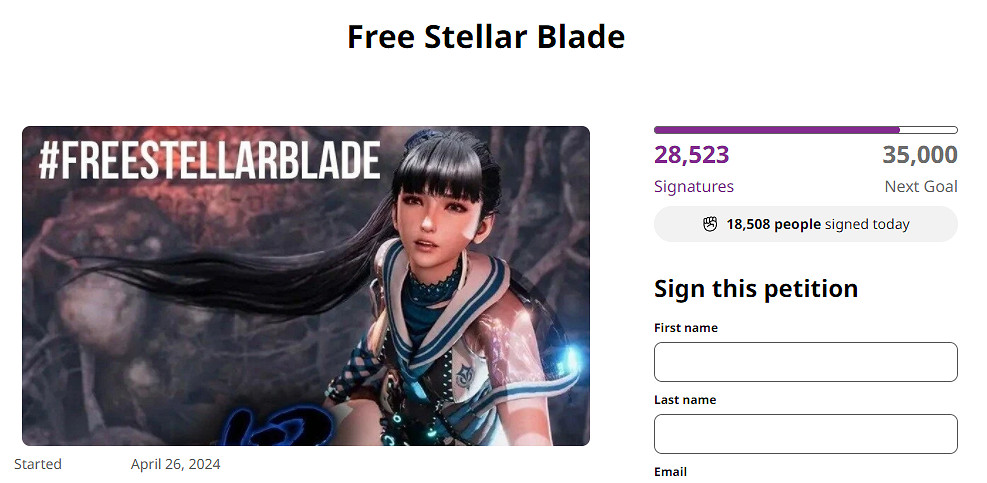Open the petition cover image
Screen dimensions: 987x483
pos(306,286)
